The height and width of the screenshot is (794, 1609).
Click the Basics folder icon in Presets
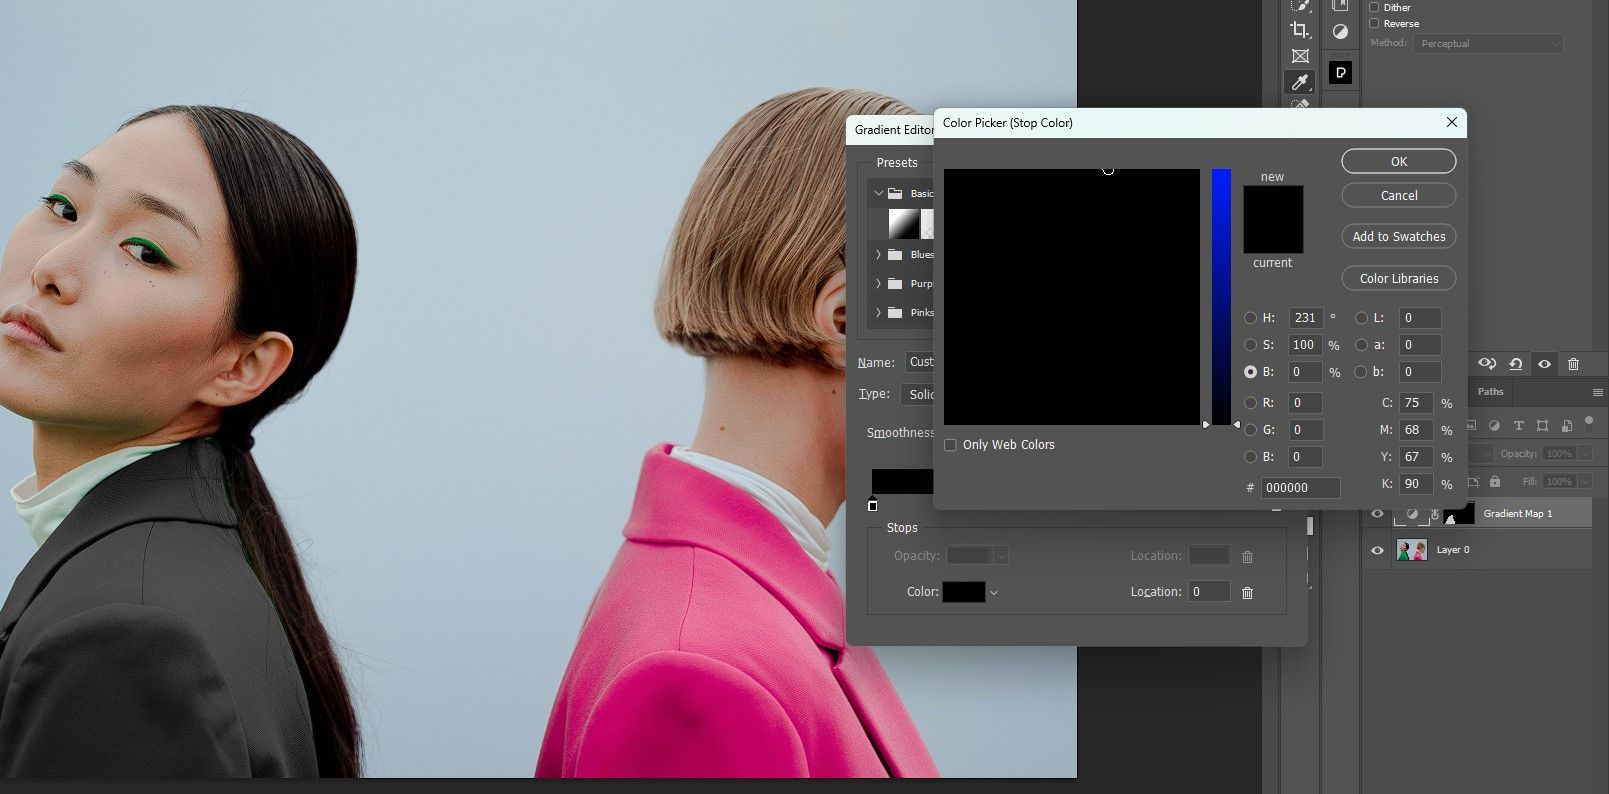pyautogui.click(x=895, y=193)
